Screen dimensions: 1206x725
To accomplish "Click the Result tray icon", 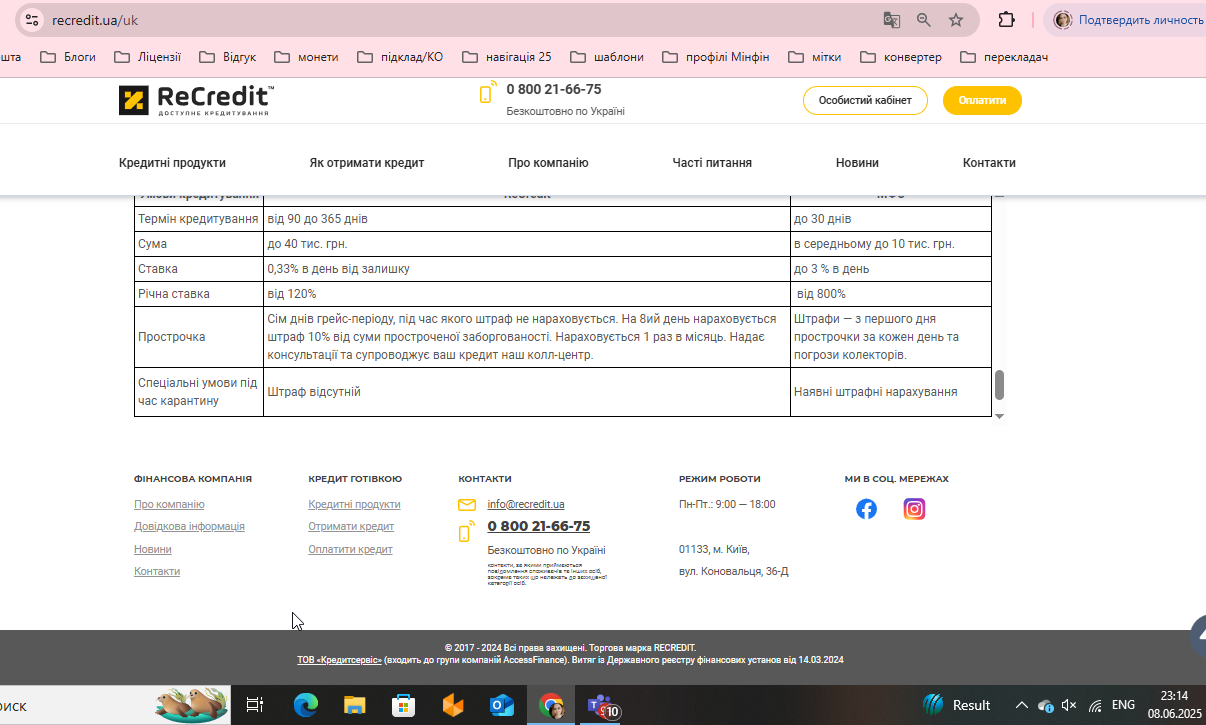I will tap(957, 705).
